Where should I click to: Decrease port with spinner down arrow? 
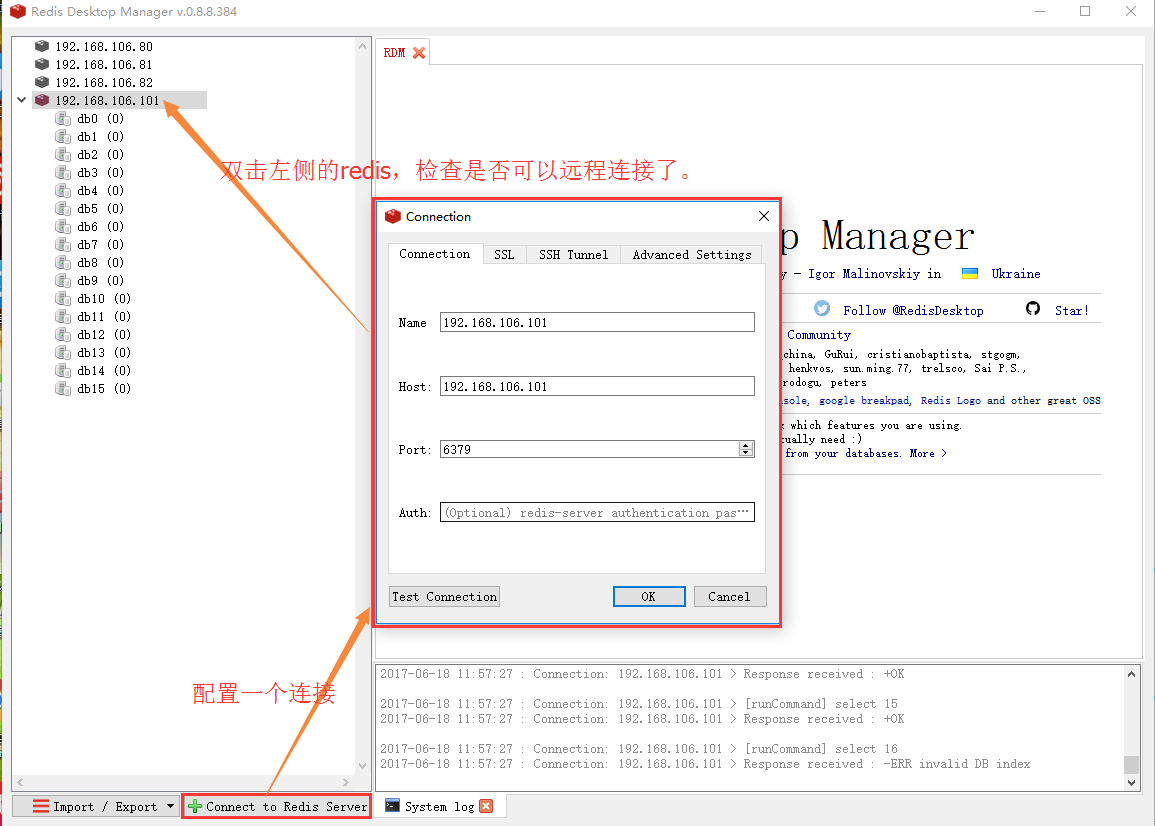click(x=746, y=453)
